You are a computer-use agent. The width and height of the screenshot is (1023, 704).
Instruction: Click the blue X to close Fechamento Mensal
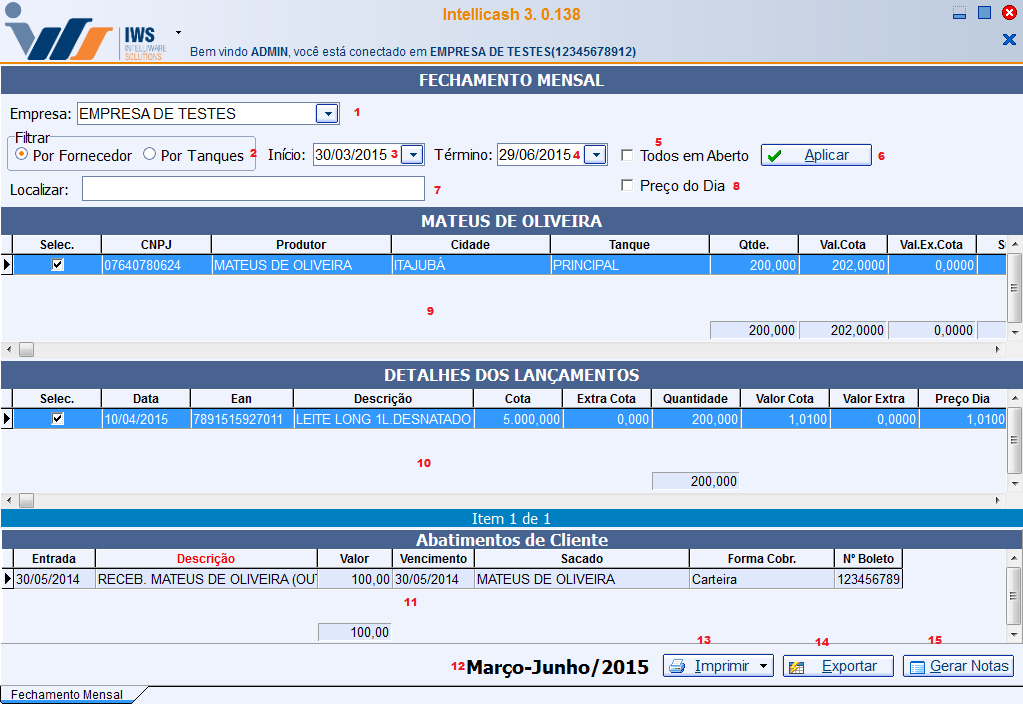tap(1008, 39)
